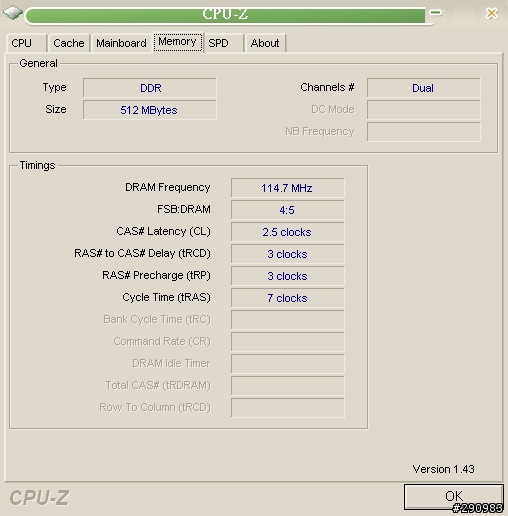Click the empty NB Frequency field

424,132
